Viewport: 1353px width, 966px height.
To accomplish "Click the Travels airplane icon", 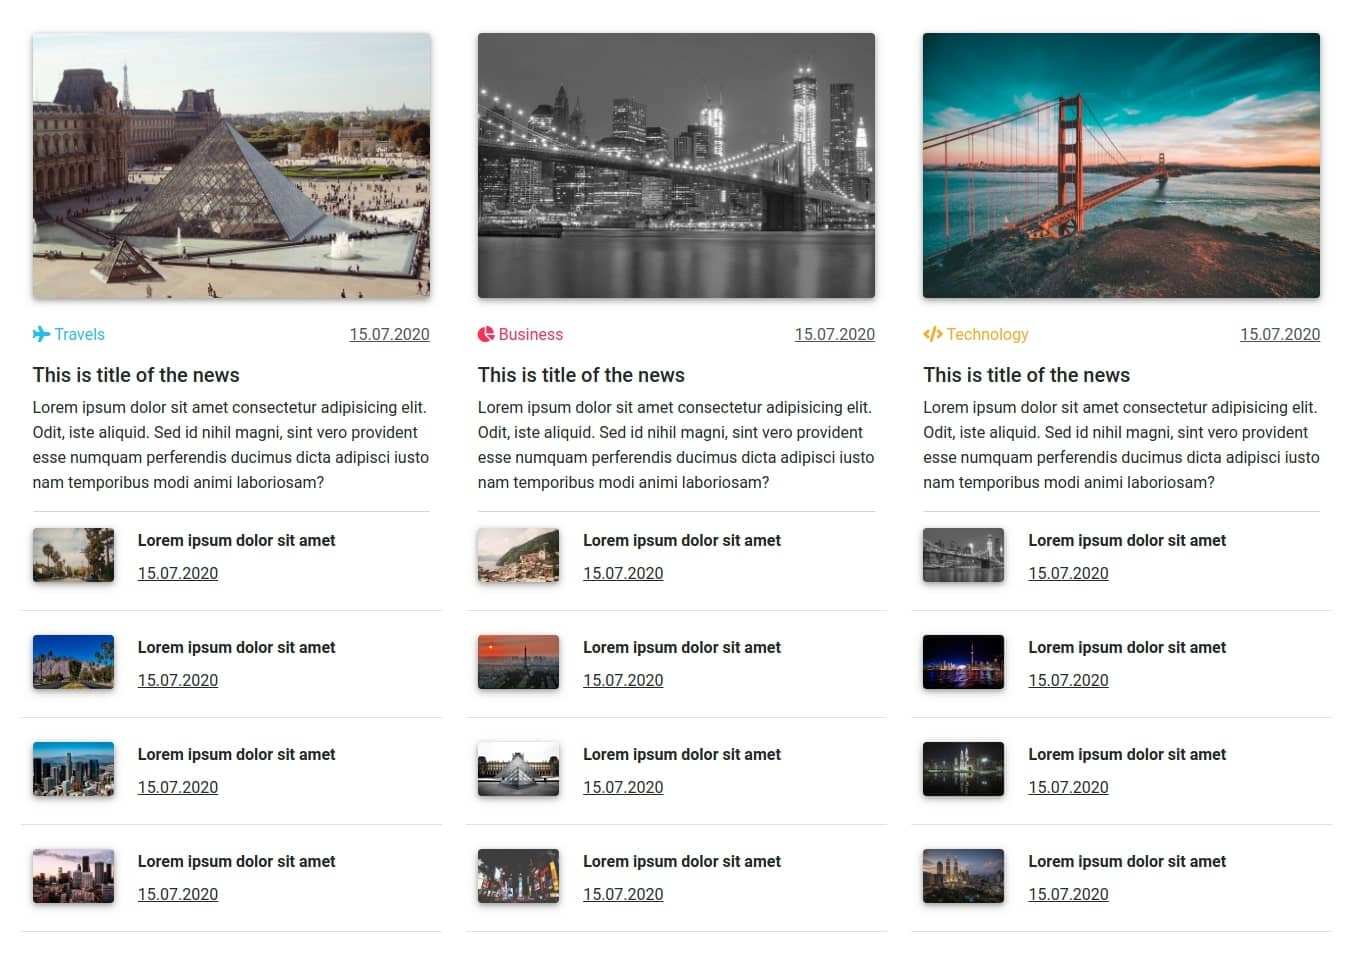I will [x=41, y=334].
